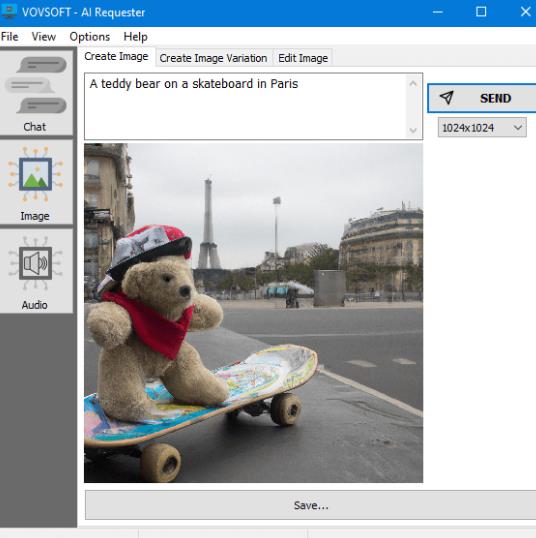The image size is (536, 538).
Task: Open the Options menu
Action: click(90, 37)
